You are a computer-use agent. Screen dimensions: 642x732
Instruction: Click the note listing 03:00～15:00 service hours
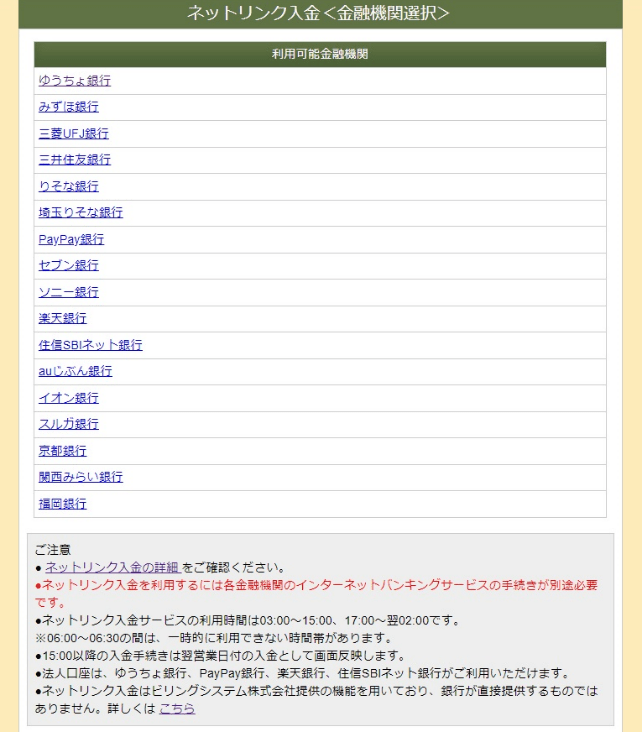pyautogui.click(x=249, y=620)
